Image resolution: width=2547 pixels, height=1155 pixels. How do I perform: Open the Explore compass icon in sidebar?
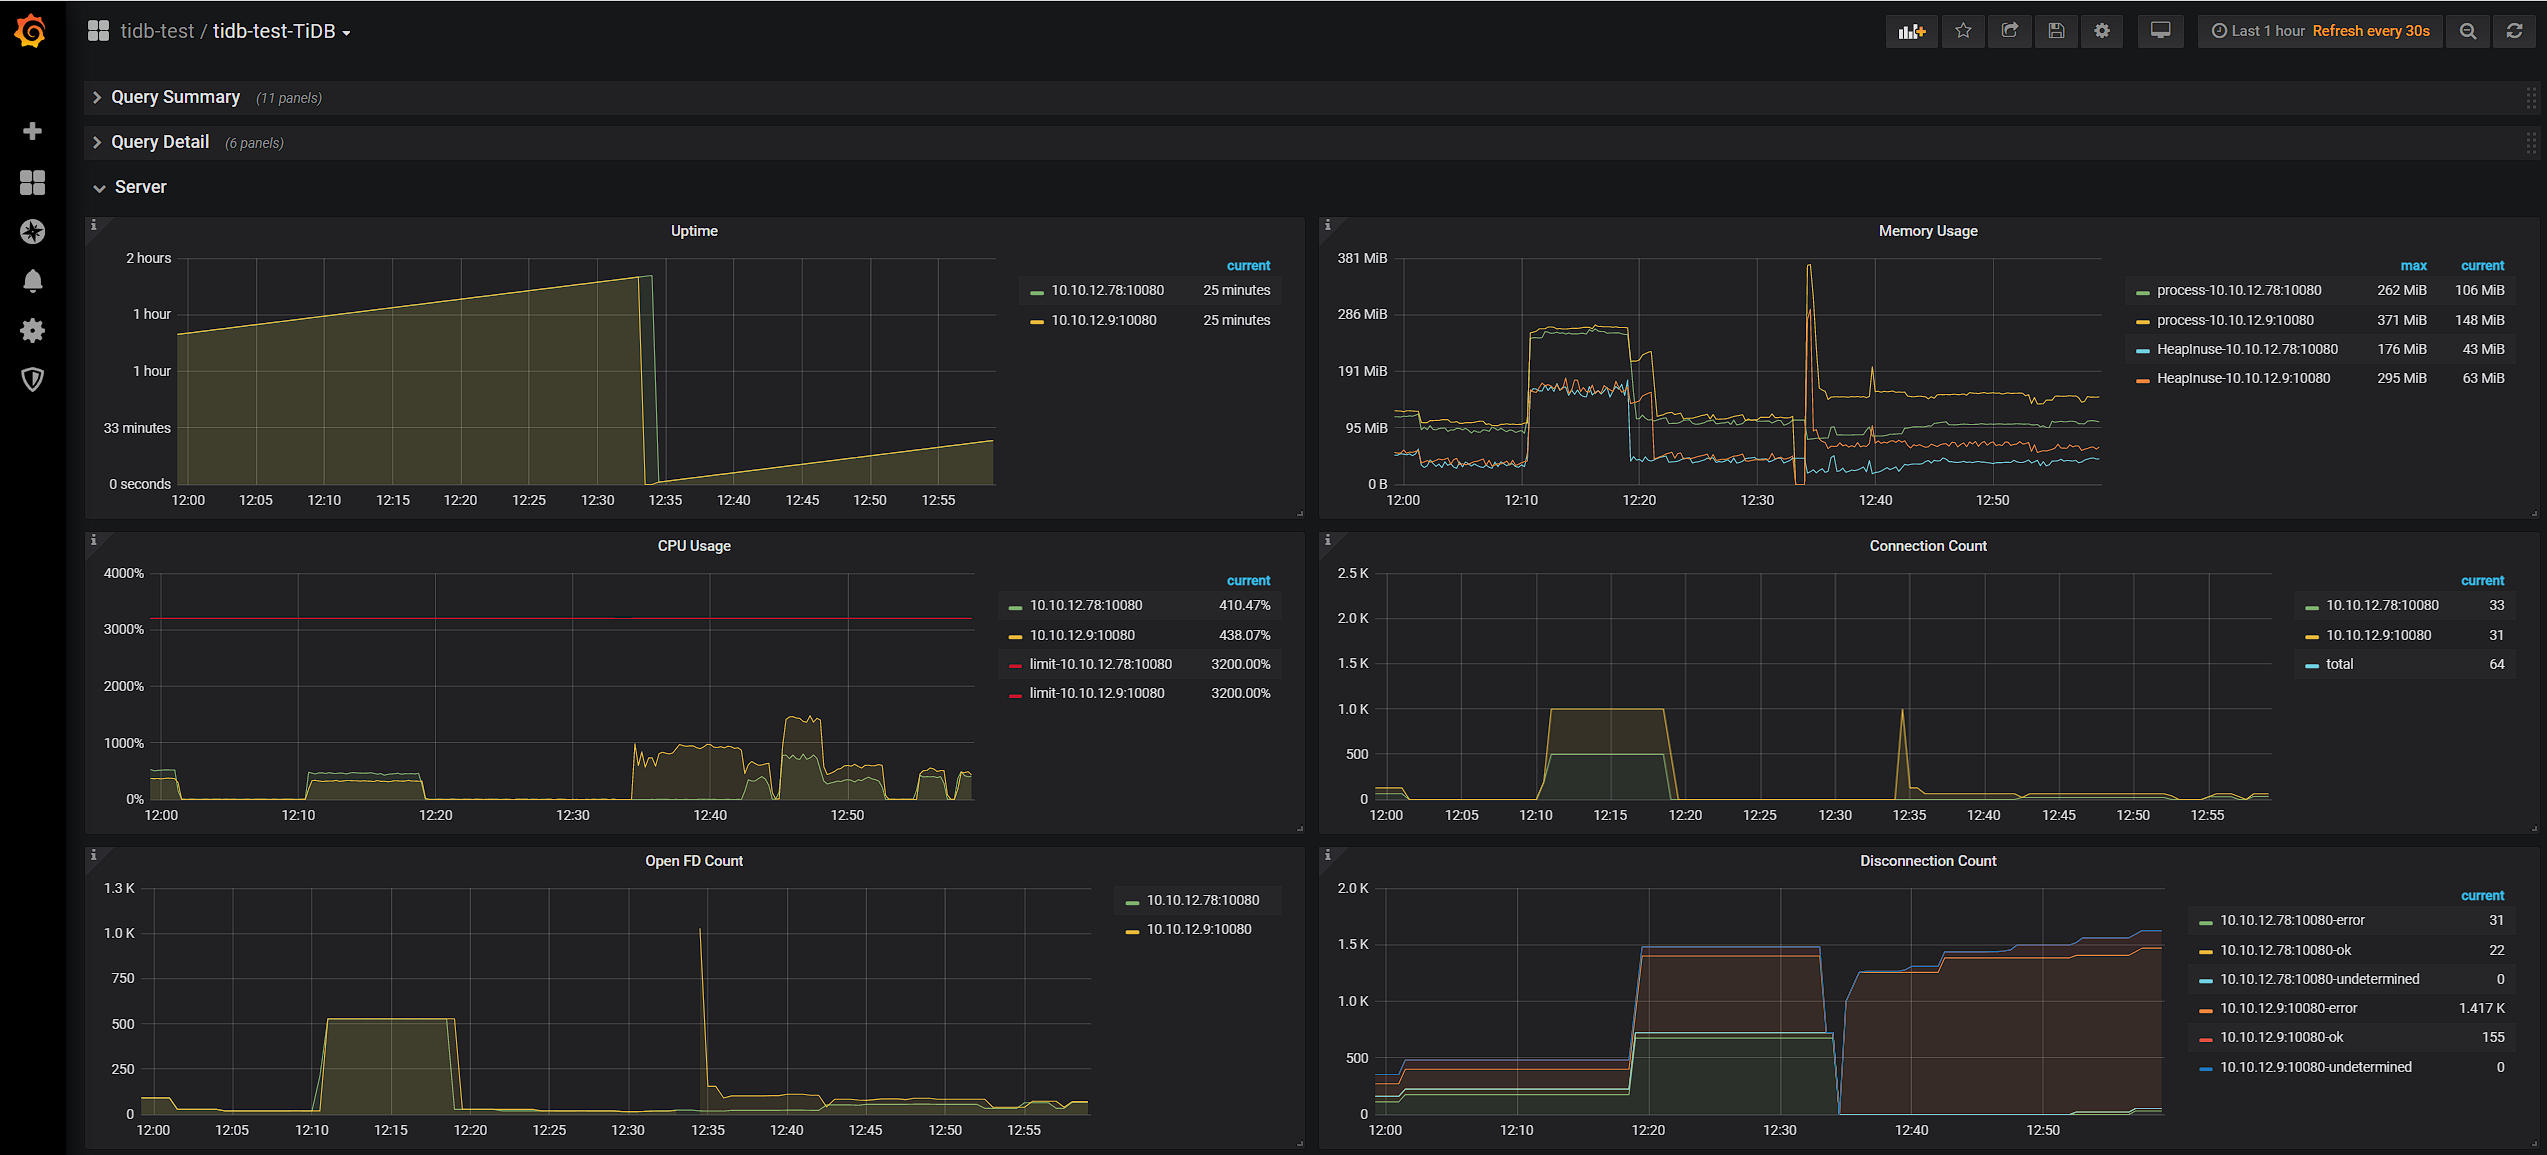32,232
